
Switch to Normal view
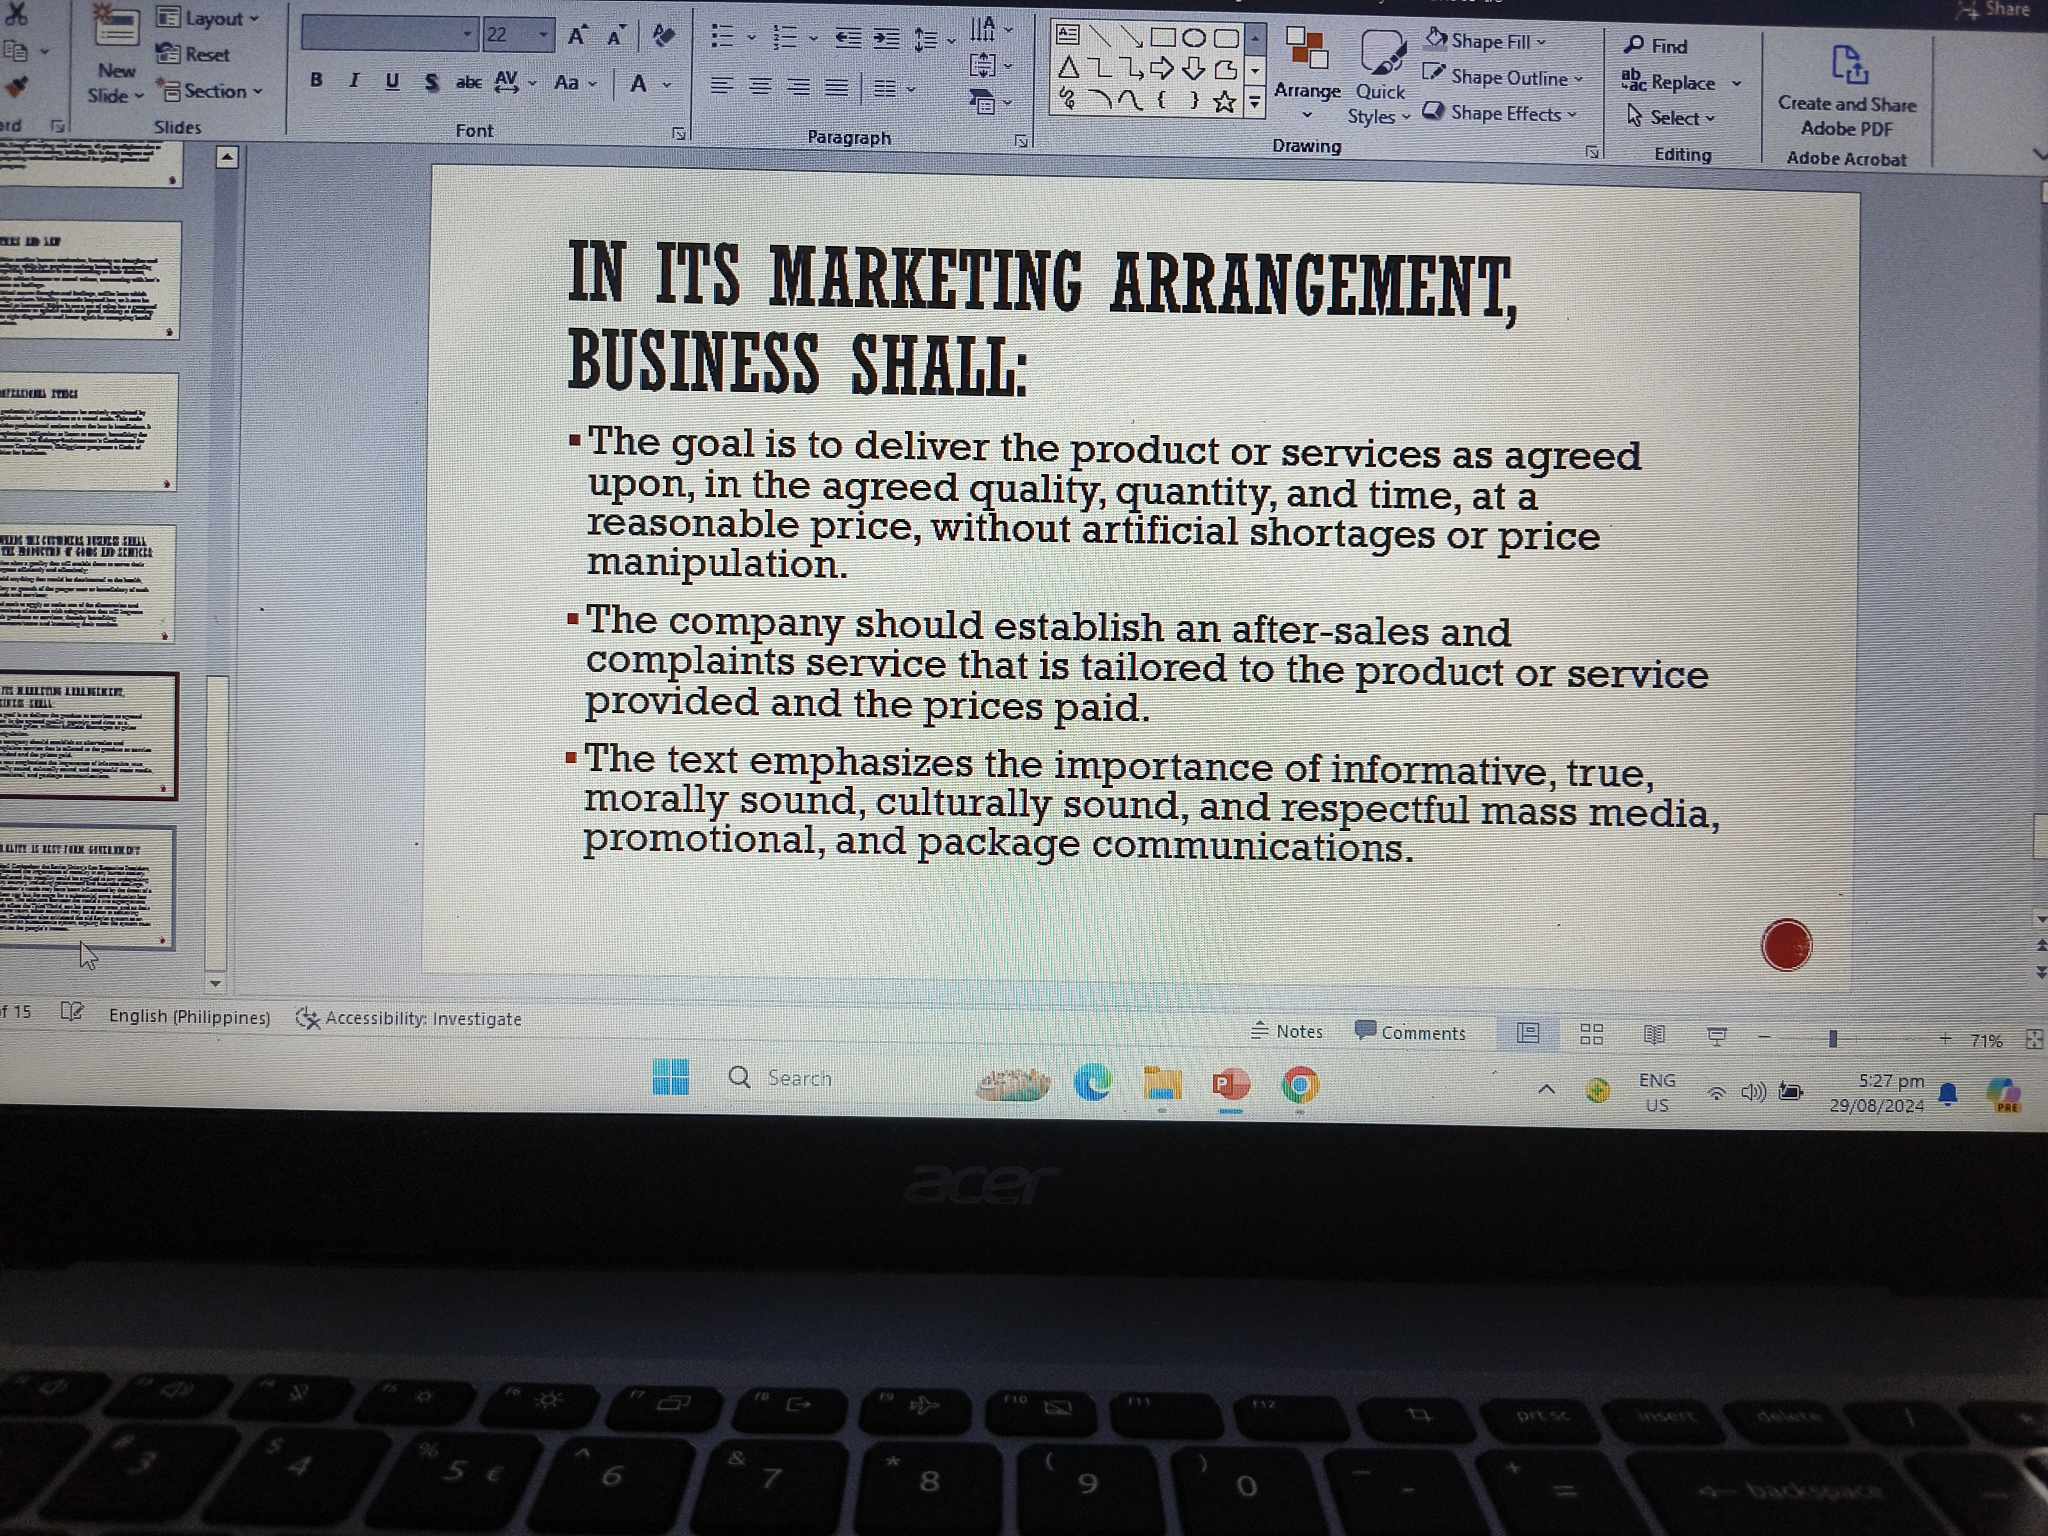[x=1528, y=1034]
